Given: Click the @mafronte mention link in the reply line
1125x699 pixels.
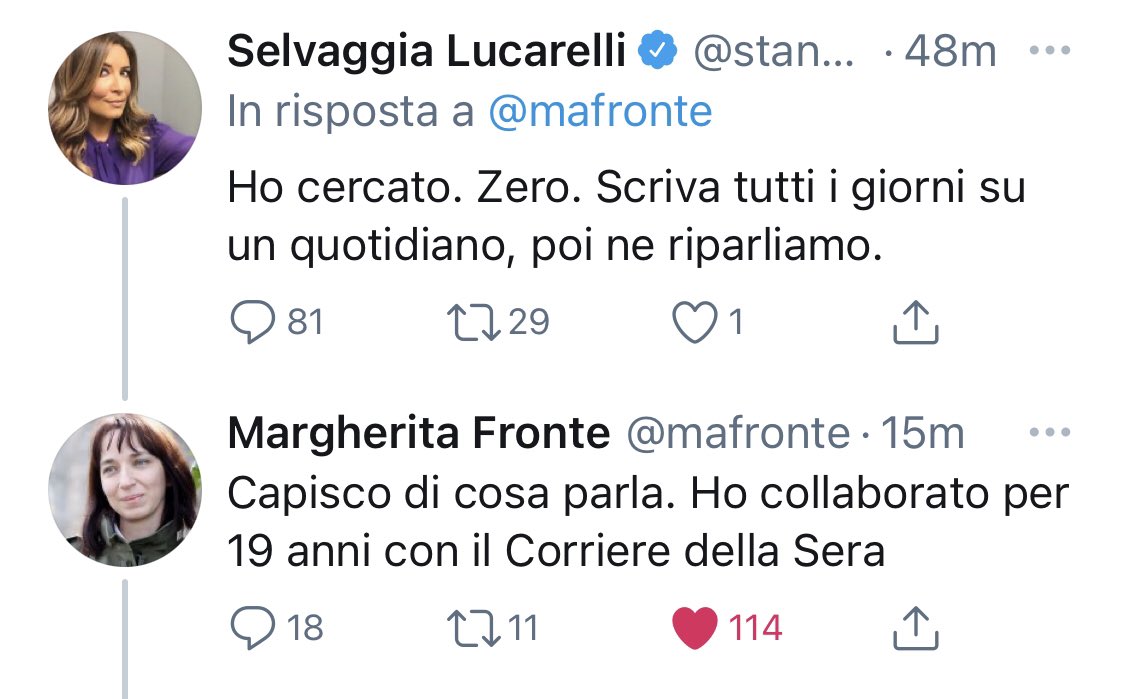Looking at the screenshot, I should click(x=600, y=112).
